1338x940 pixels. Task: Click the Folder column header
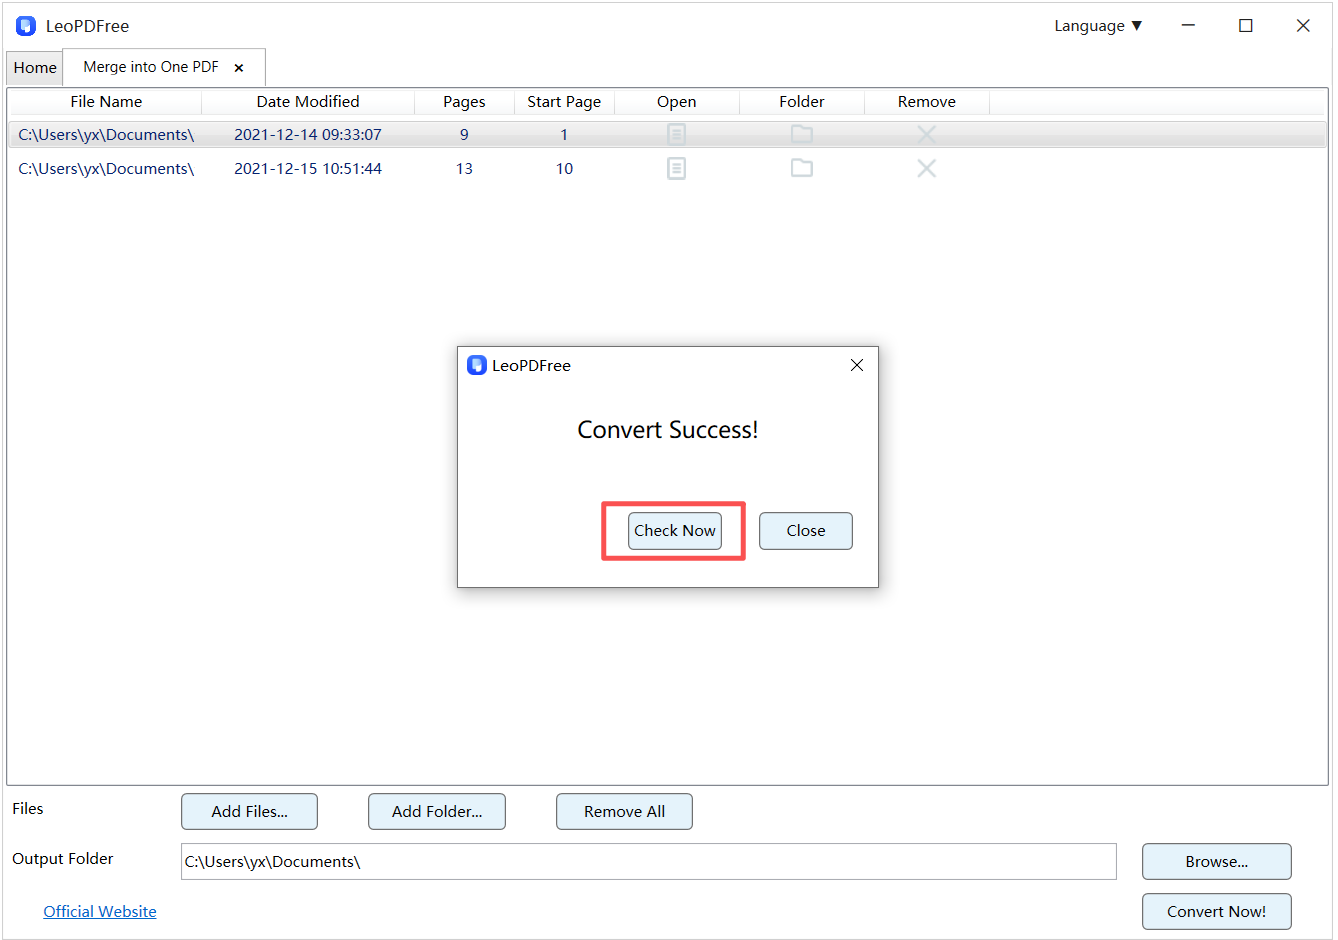point(802,102)
